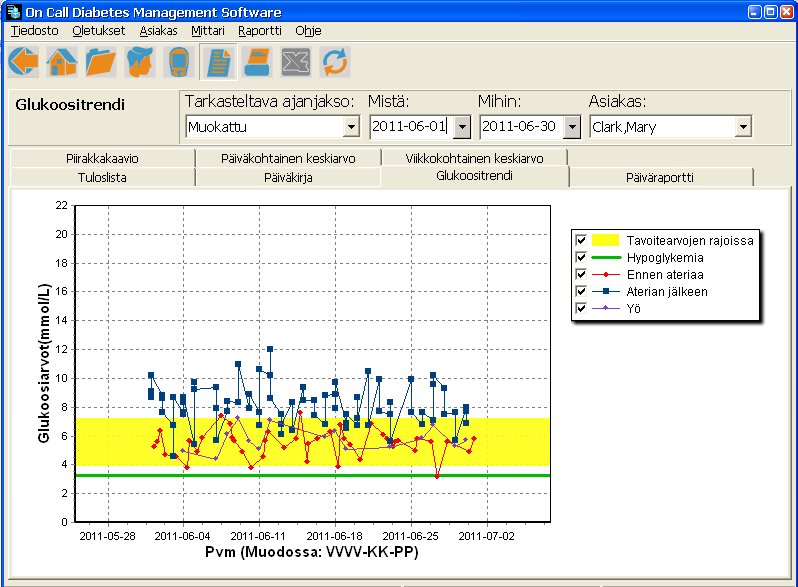
Task: Click the blue Aterian jälkeen legend marker
Action: click(x=606, y=291)
